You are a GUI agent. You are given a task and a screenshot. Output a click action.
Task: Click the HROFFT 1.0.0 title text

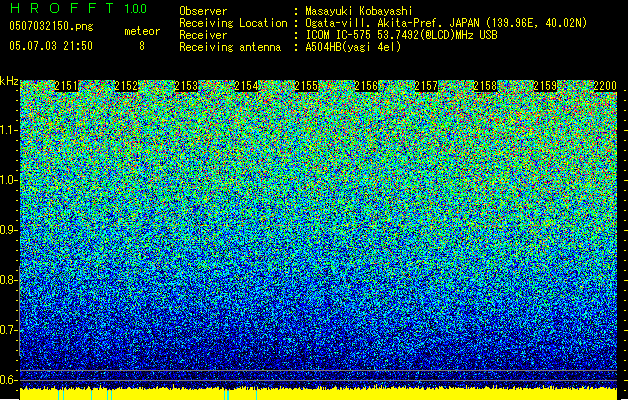78,8
